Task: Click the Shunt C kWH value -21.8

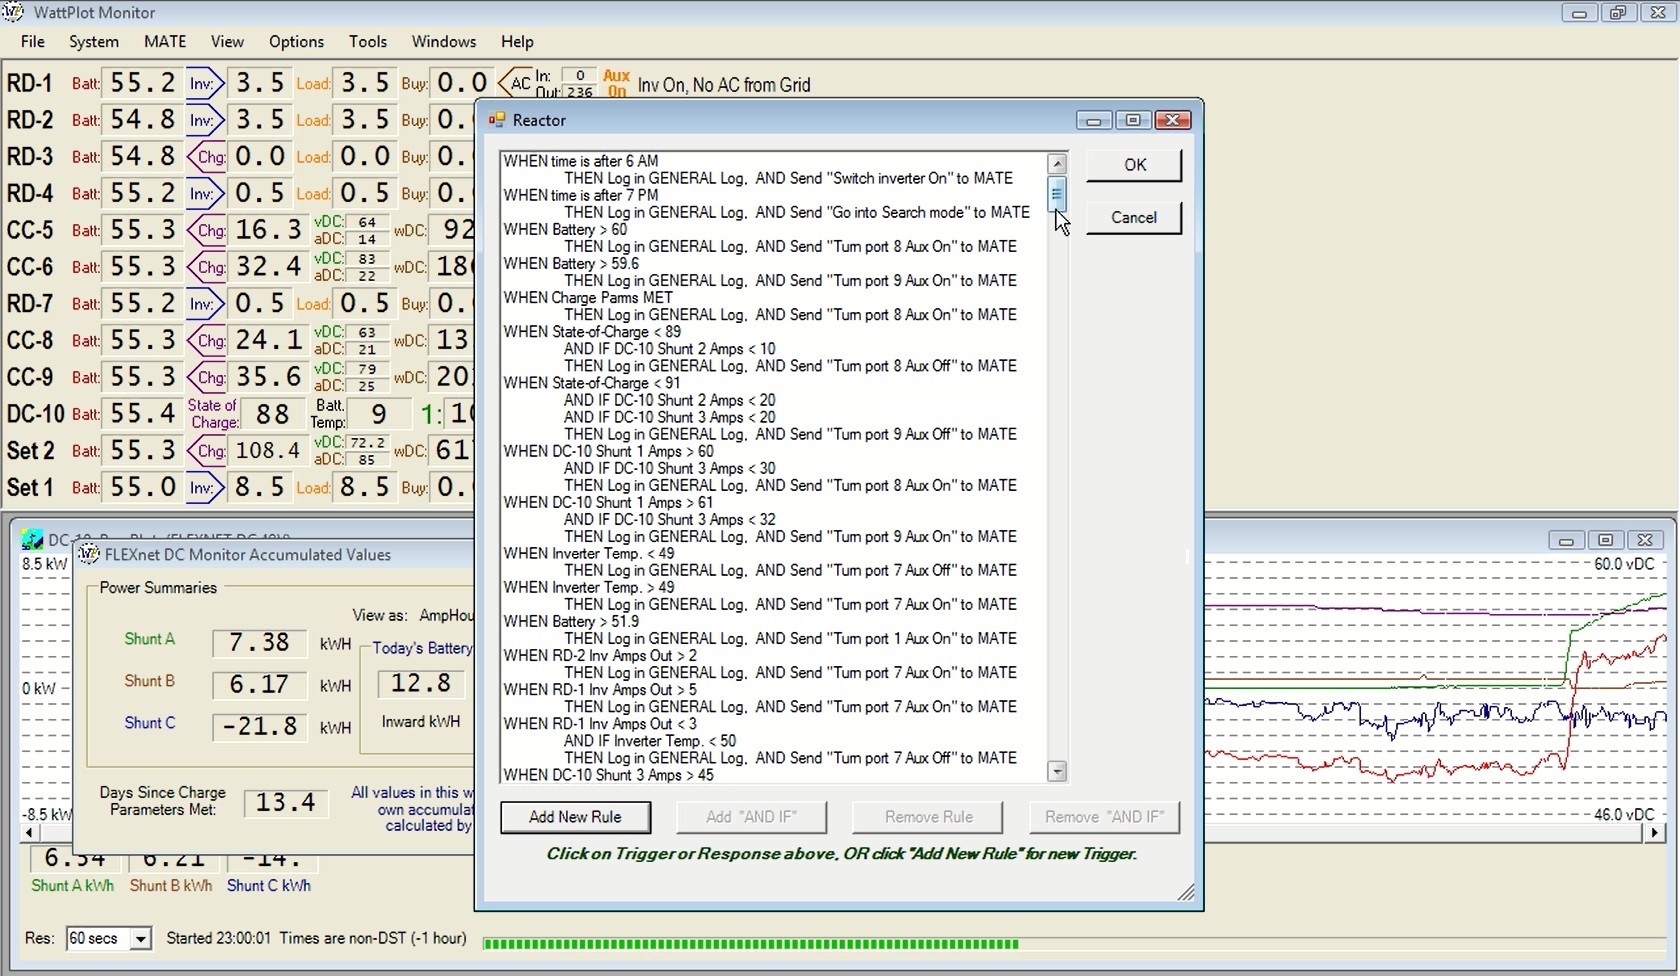Action: point(259,726)
